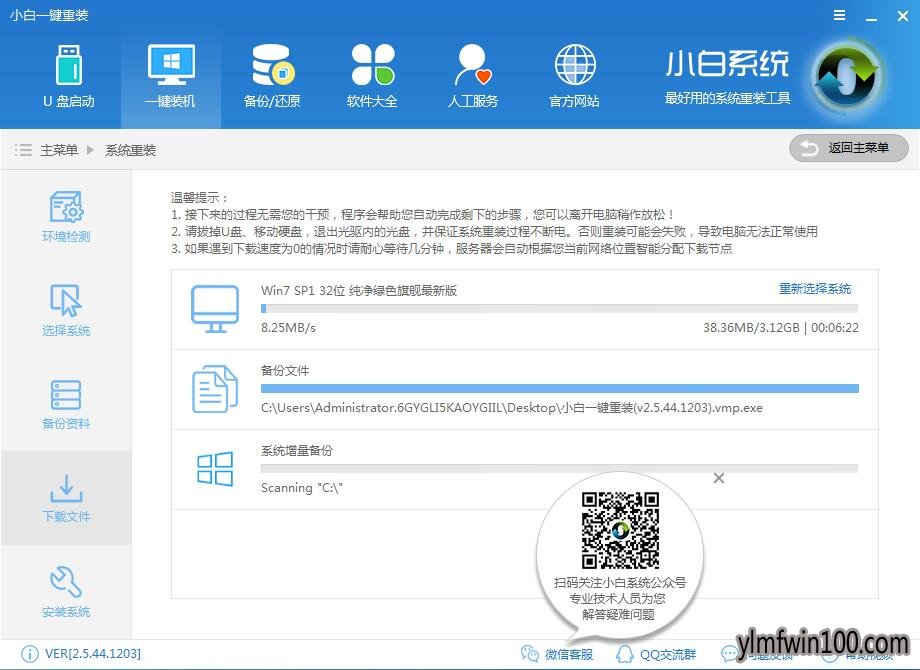Click Scanning "C:\" status text

coord(302,488)
